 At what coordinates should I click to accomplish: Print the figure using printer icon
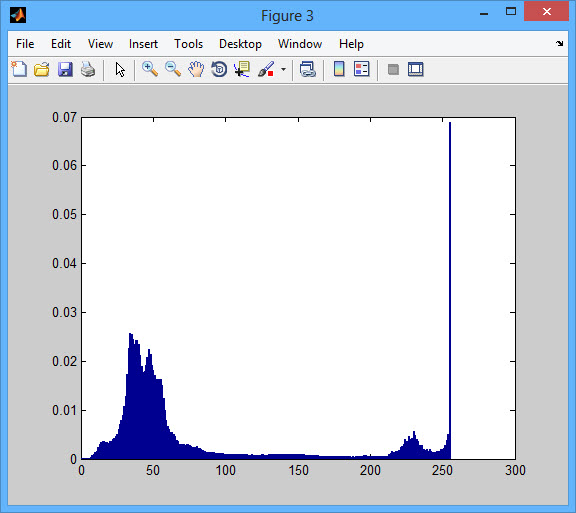coord(88,69)
